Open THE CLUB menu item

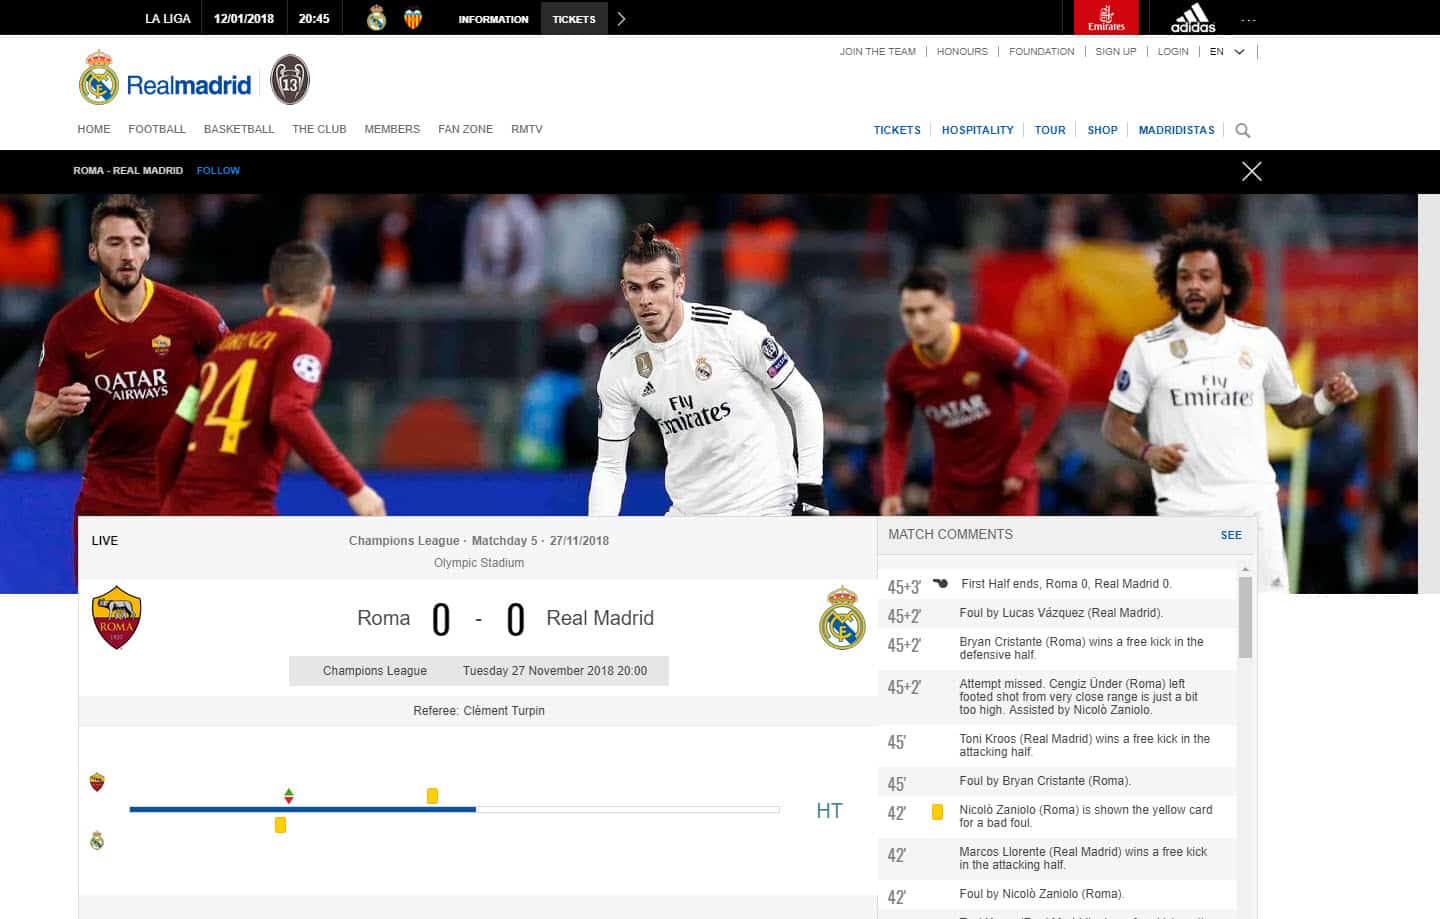319,129
